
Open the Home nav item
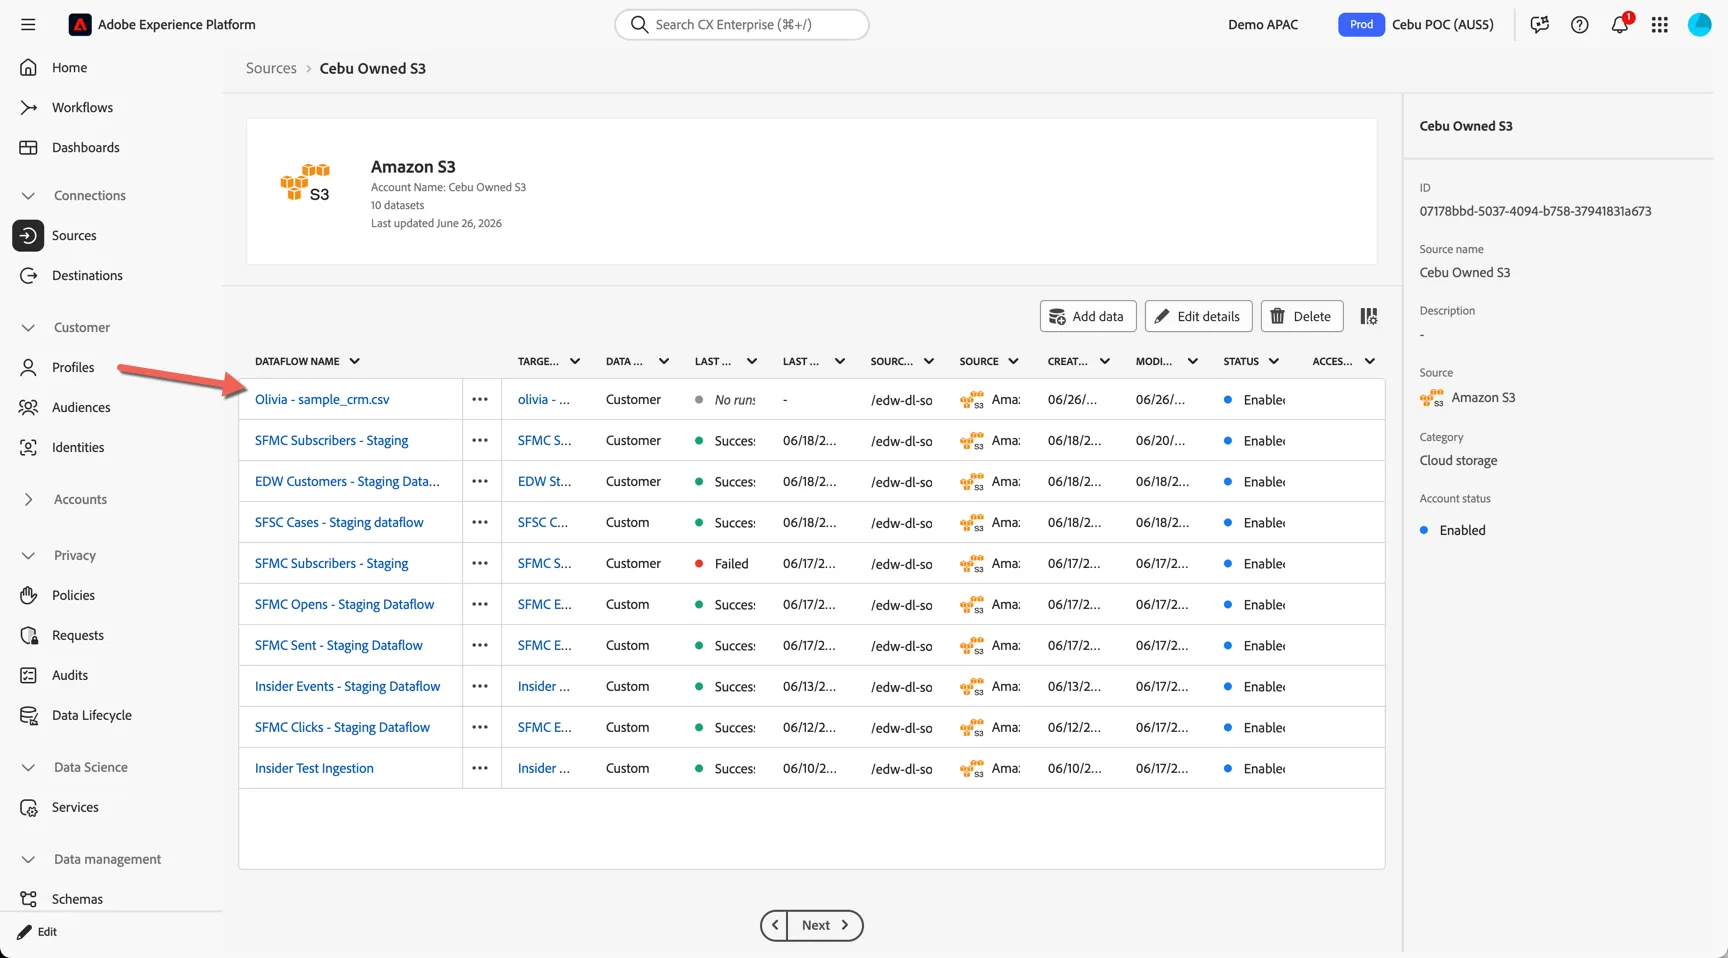click(68, 67)
